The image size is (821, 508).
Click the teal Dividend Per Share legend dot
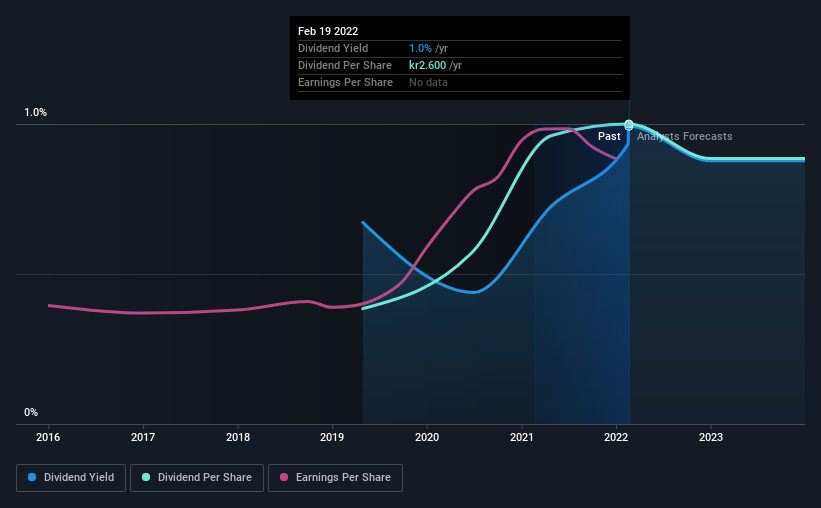pos(146,477)
